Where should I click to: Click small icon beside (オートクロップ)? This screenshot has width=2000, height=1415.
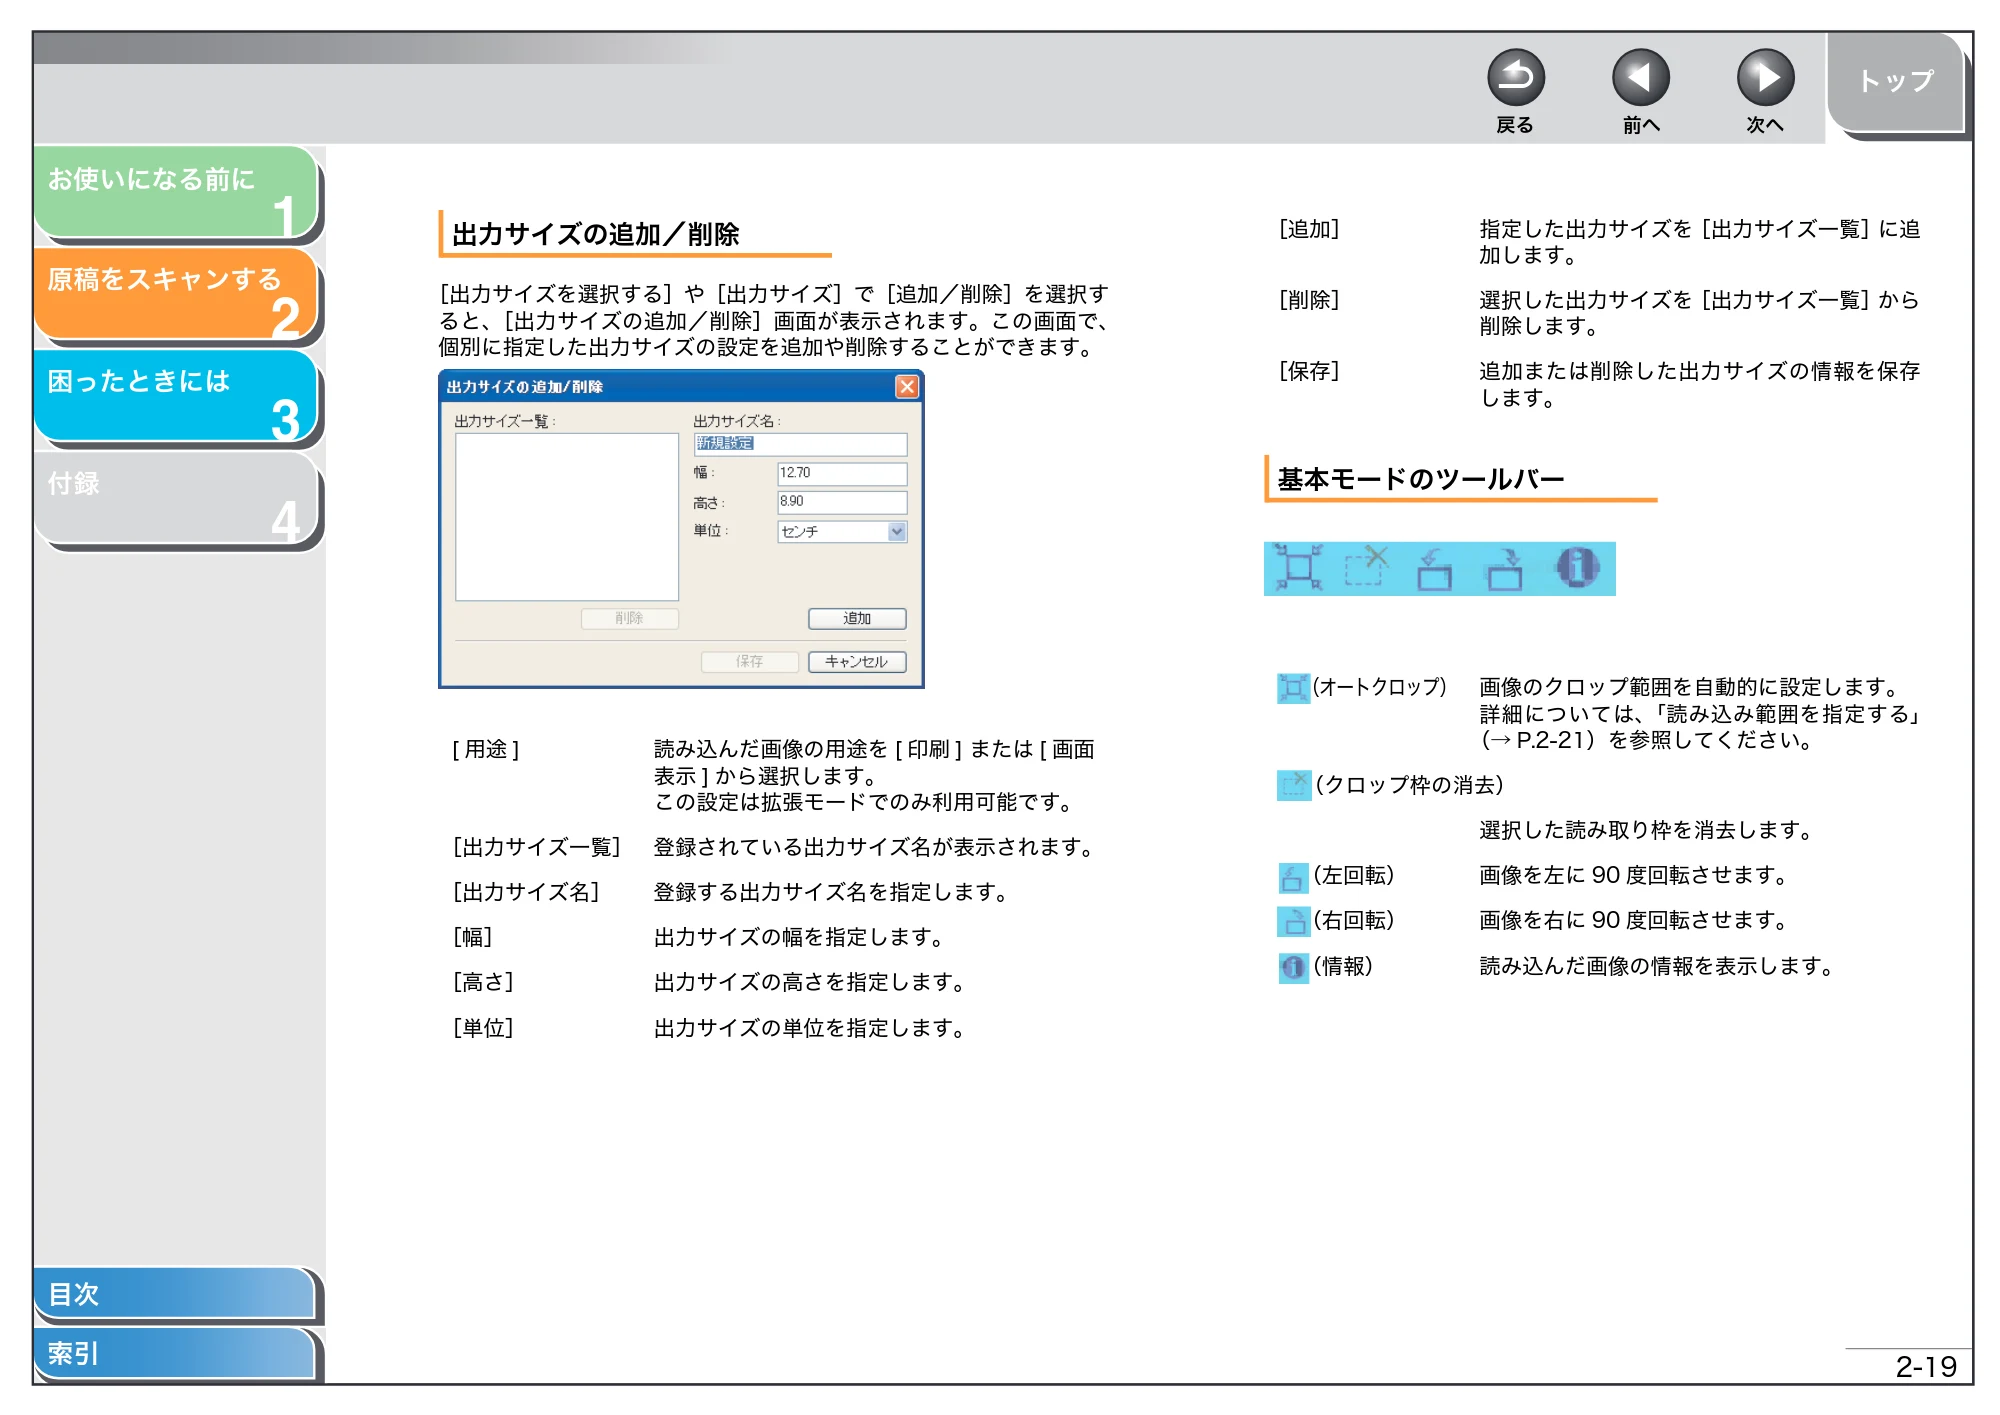tap(1293, 687)
